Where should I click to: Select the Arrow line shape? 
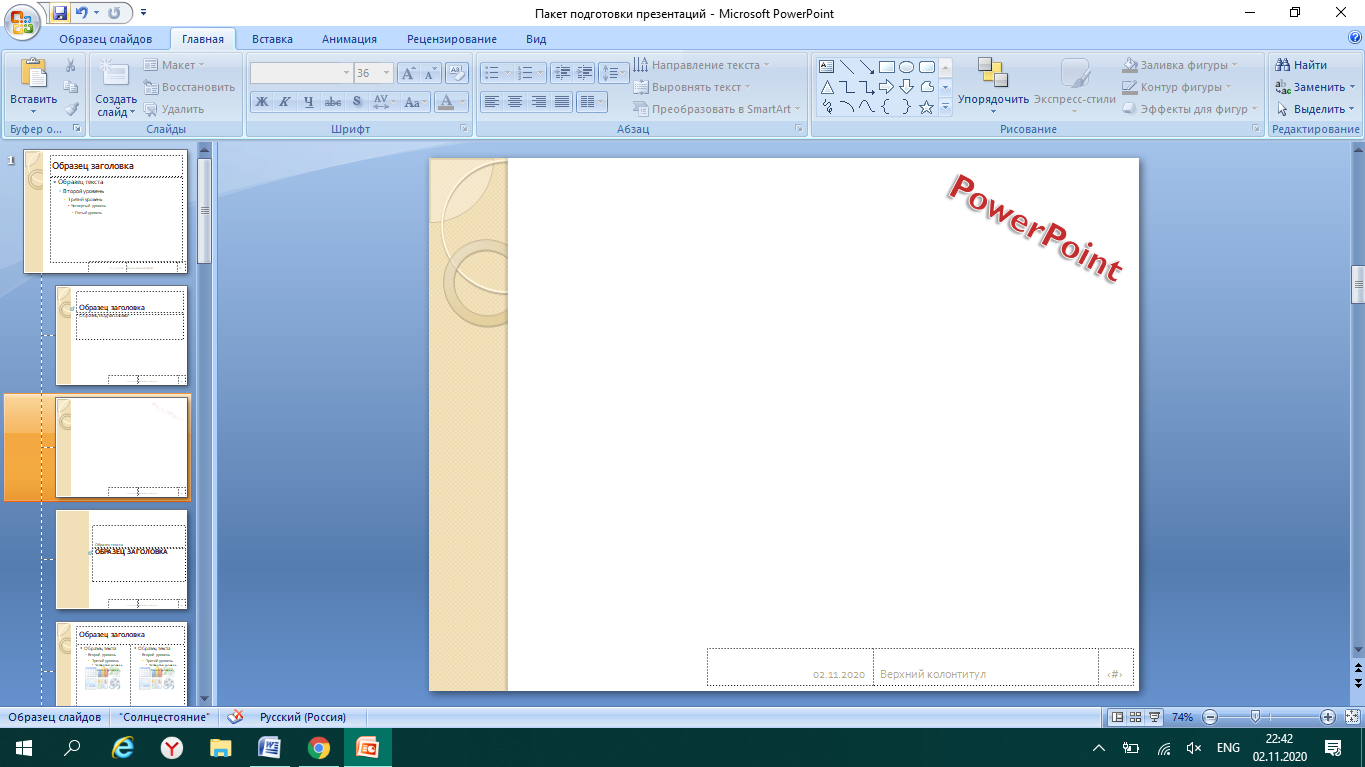867,67
